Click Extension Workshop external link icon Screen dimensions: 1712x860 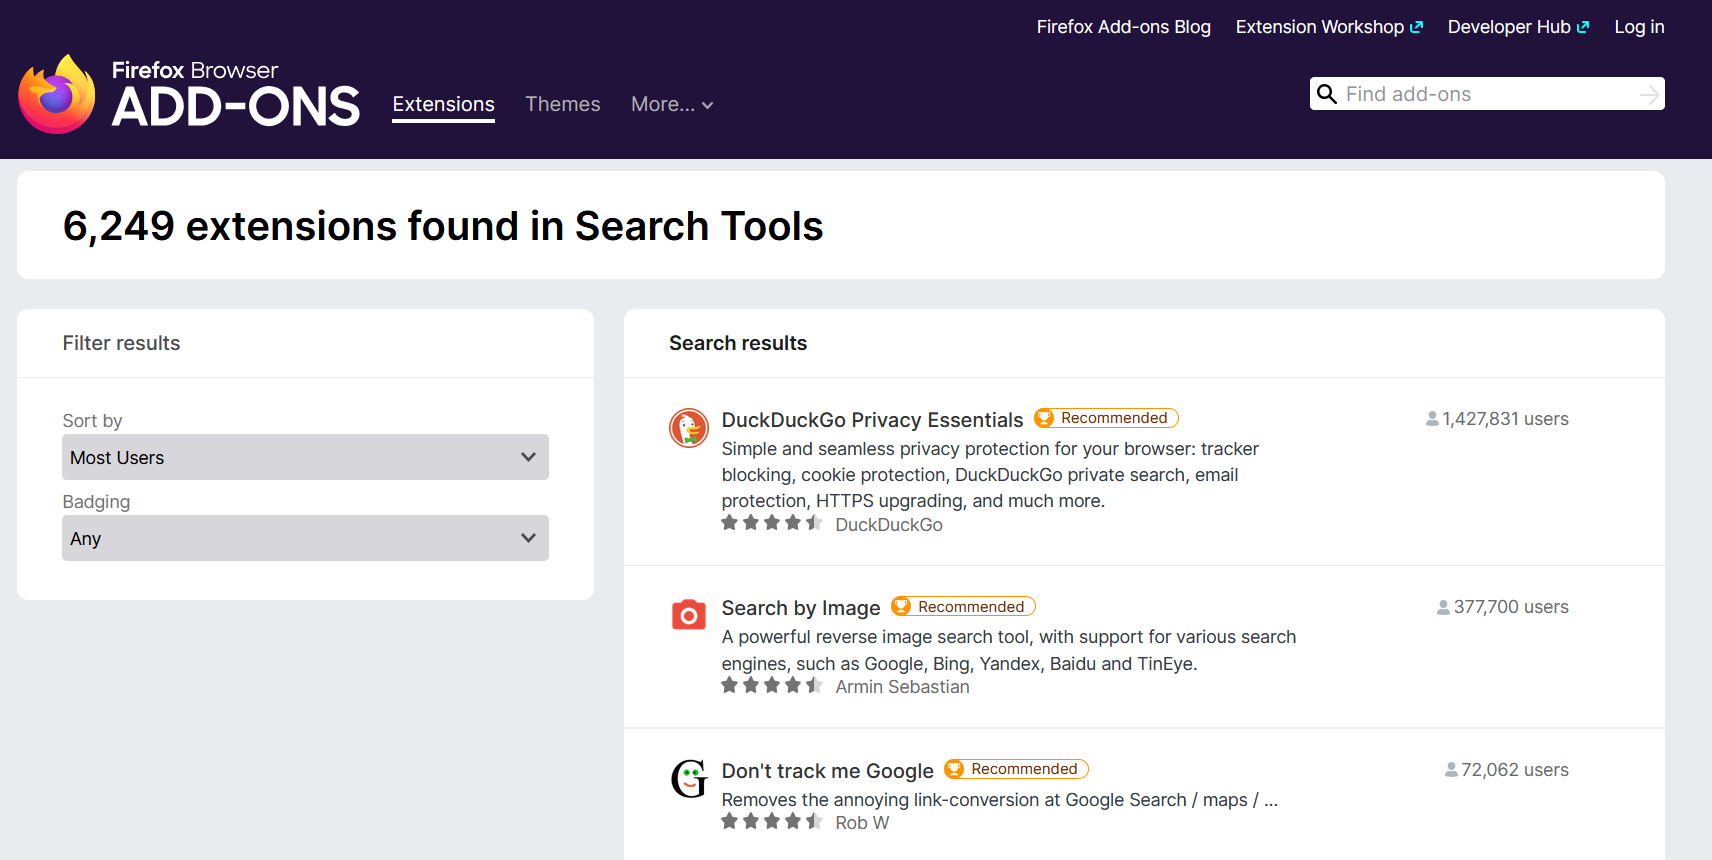coord(1416,27)
